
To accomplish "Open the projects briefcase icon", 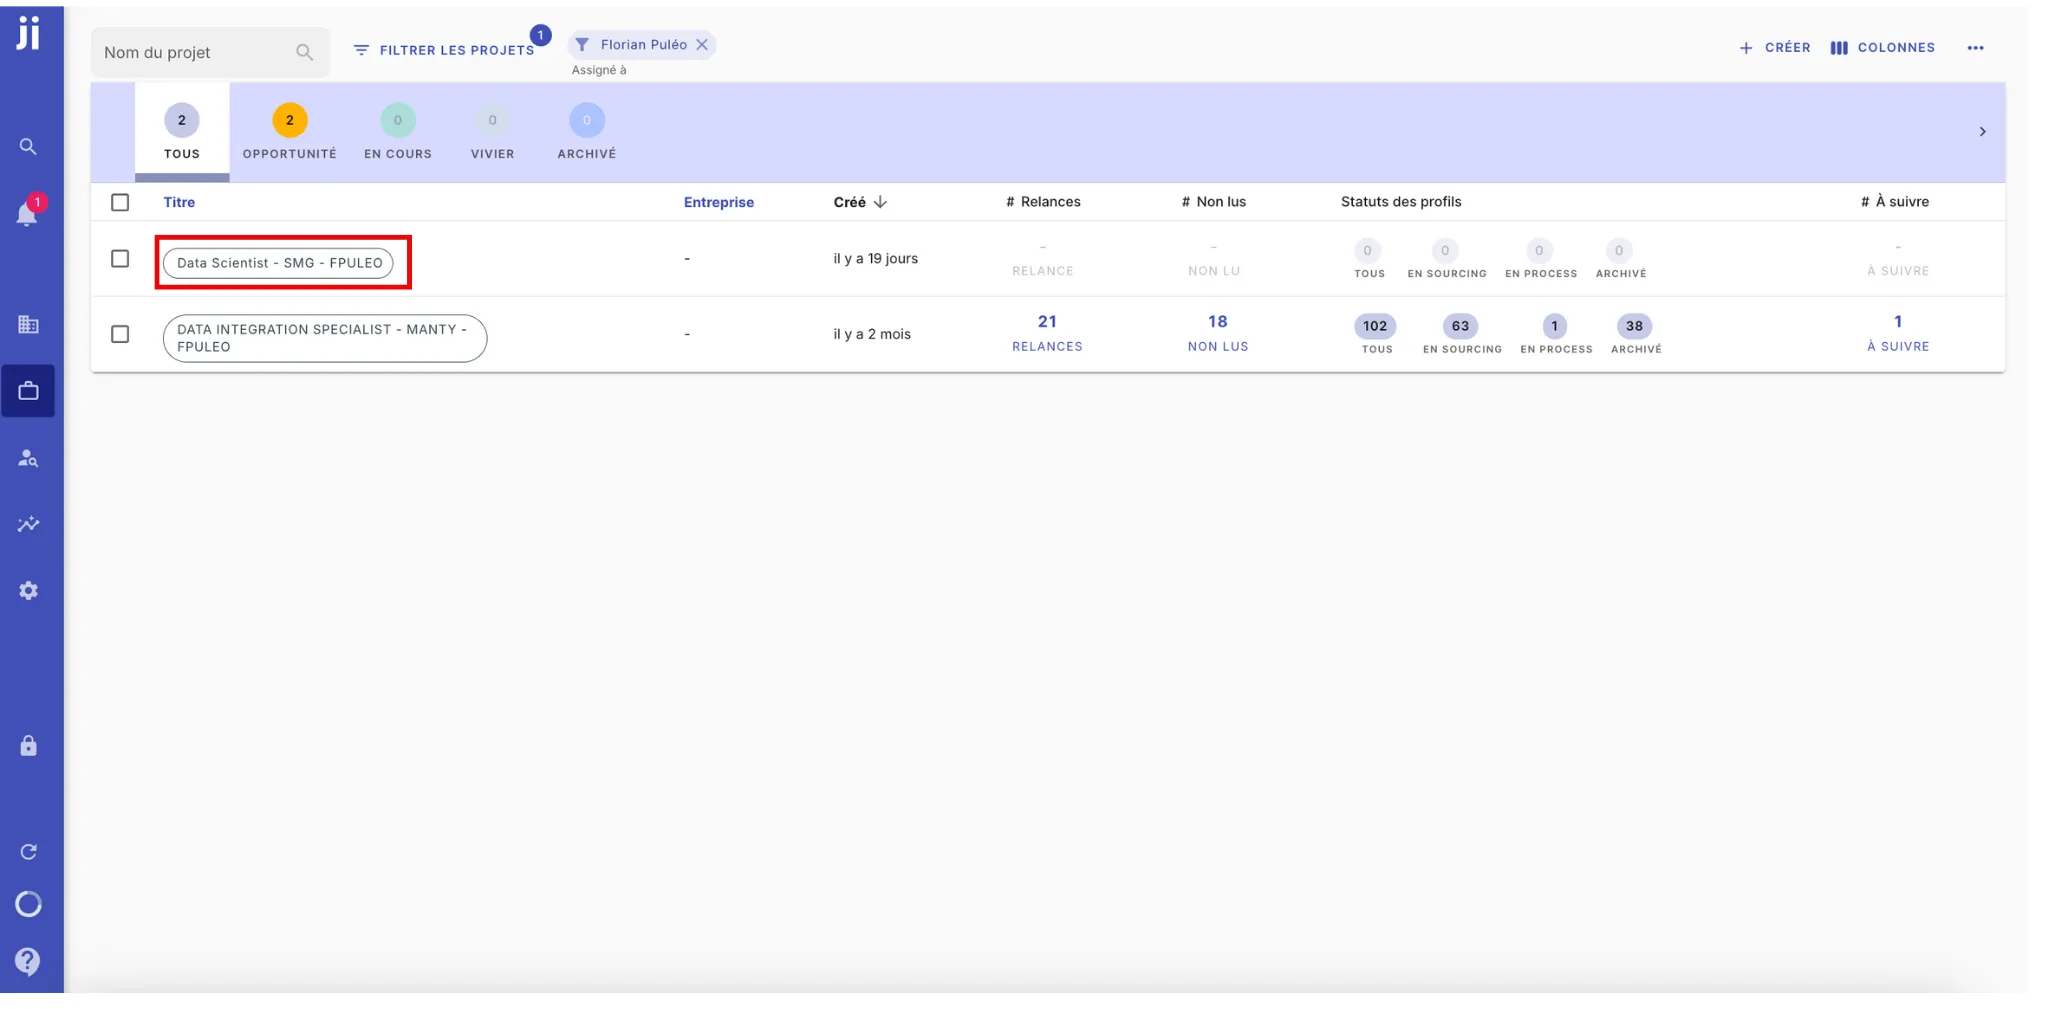I will tap(29, 390).
